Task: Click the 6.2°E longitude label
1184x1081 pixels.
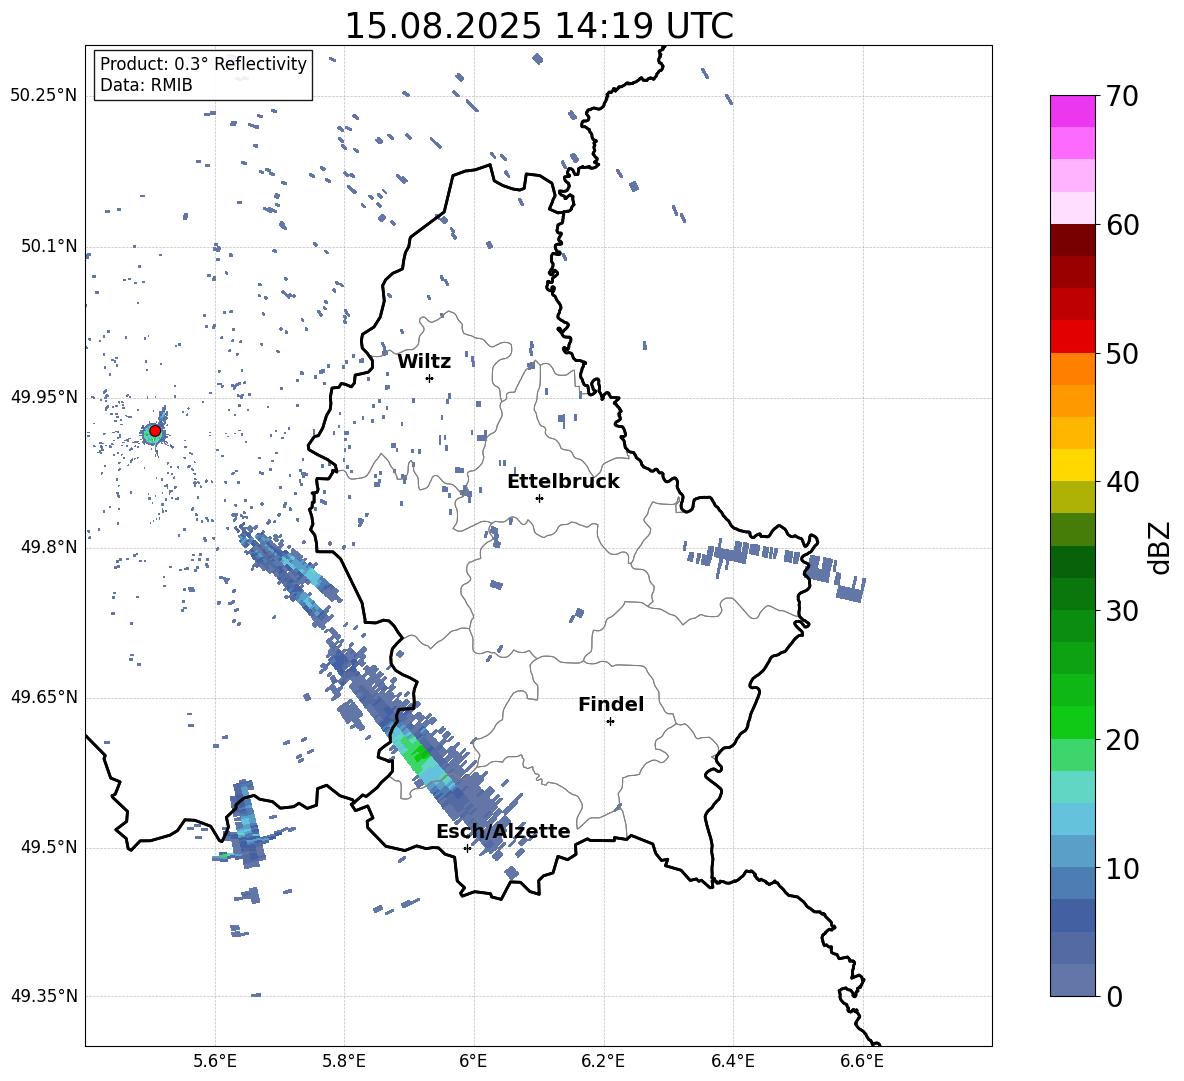Action: (x=603, y=1062)
